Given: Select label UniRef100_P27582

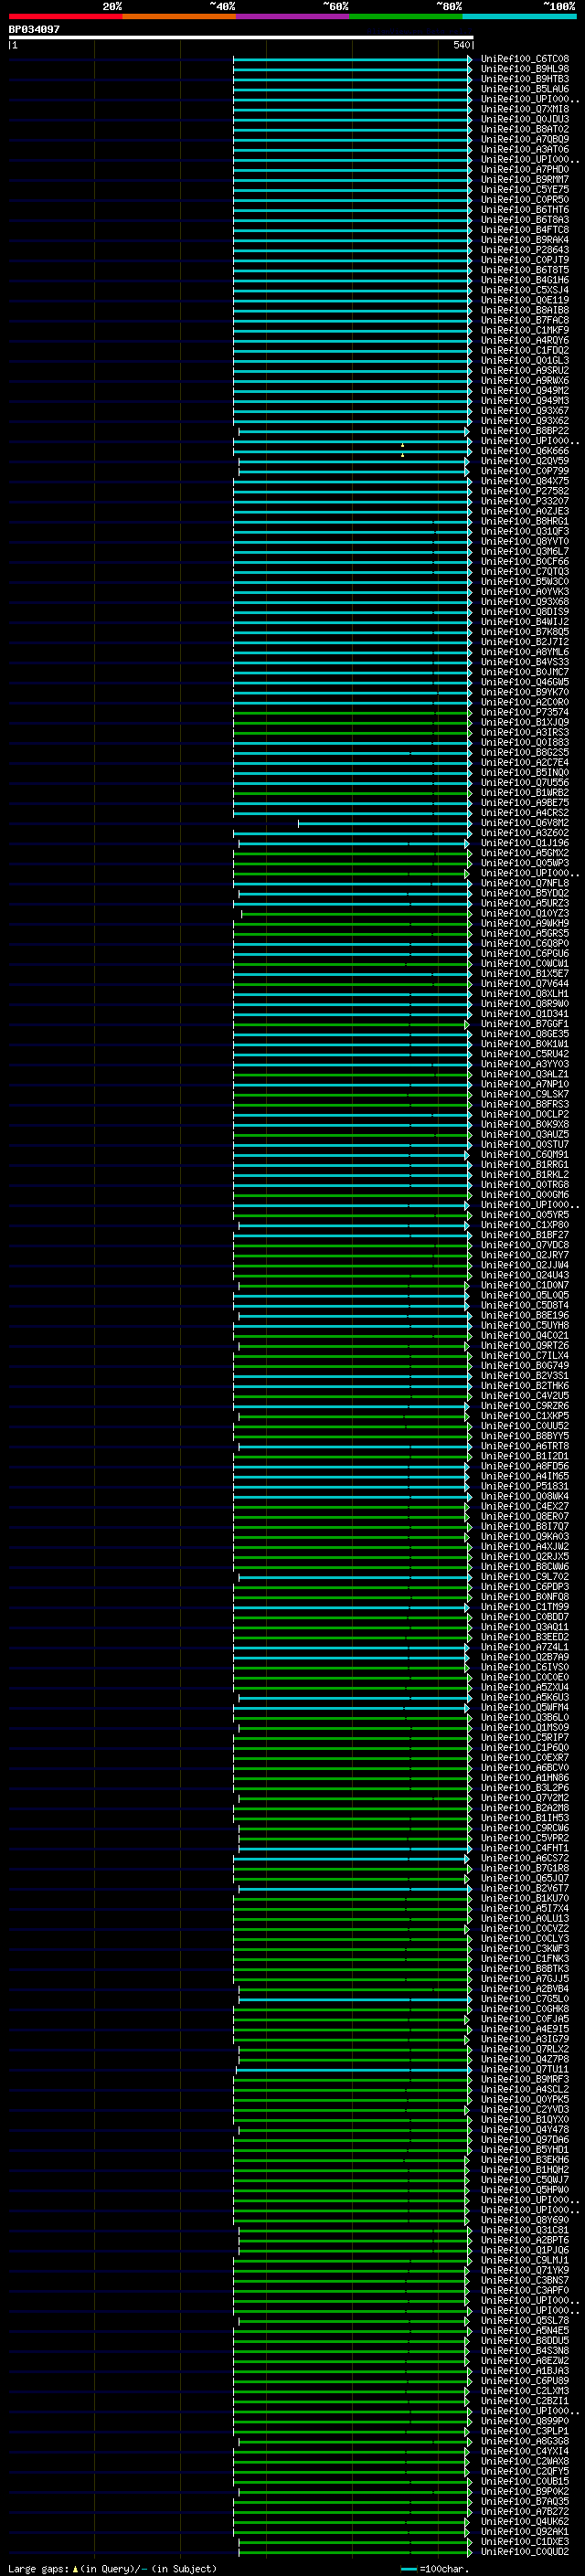Looking at the screenshot, I should 524,491.
